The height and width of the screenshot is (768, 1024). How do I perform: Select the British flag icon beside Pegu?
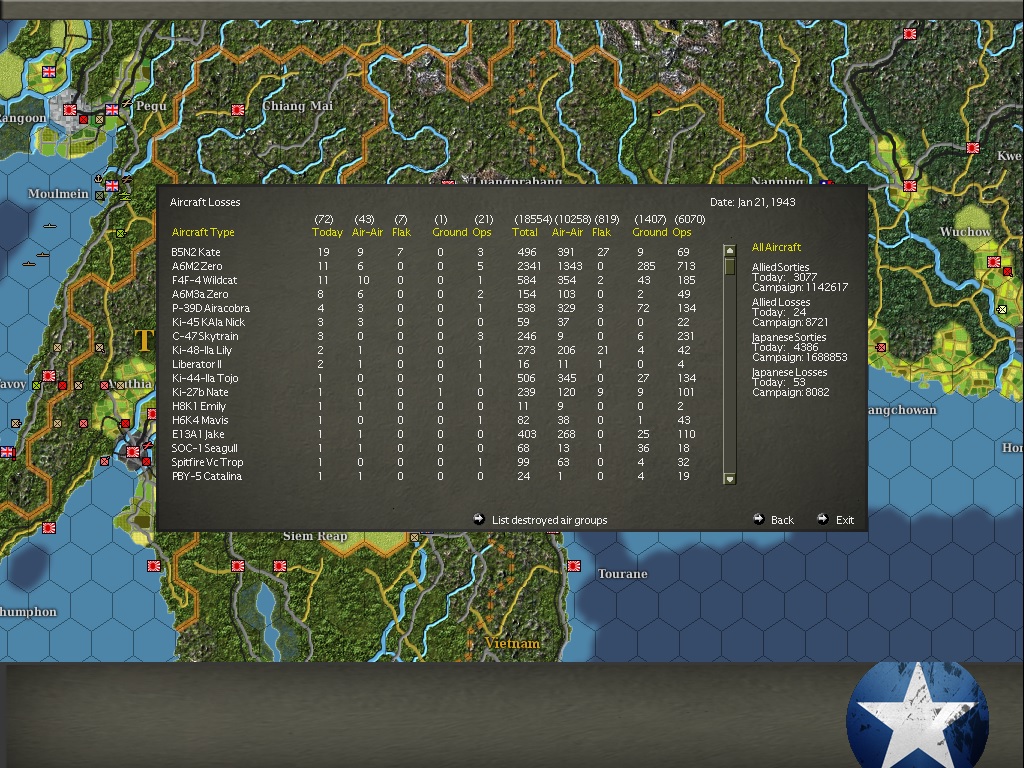[x=112, y=109]
